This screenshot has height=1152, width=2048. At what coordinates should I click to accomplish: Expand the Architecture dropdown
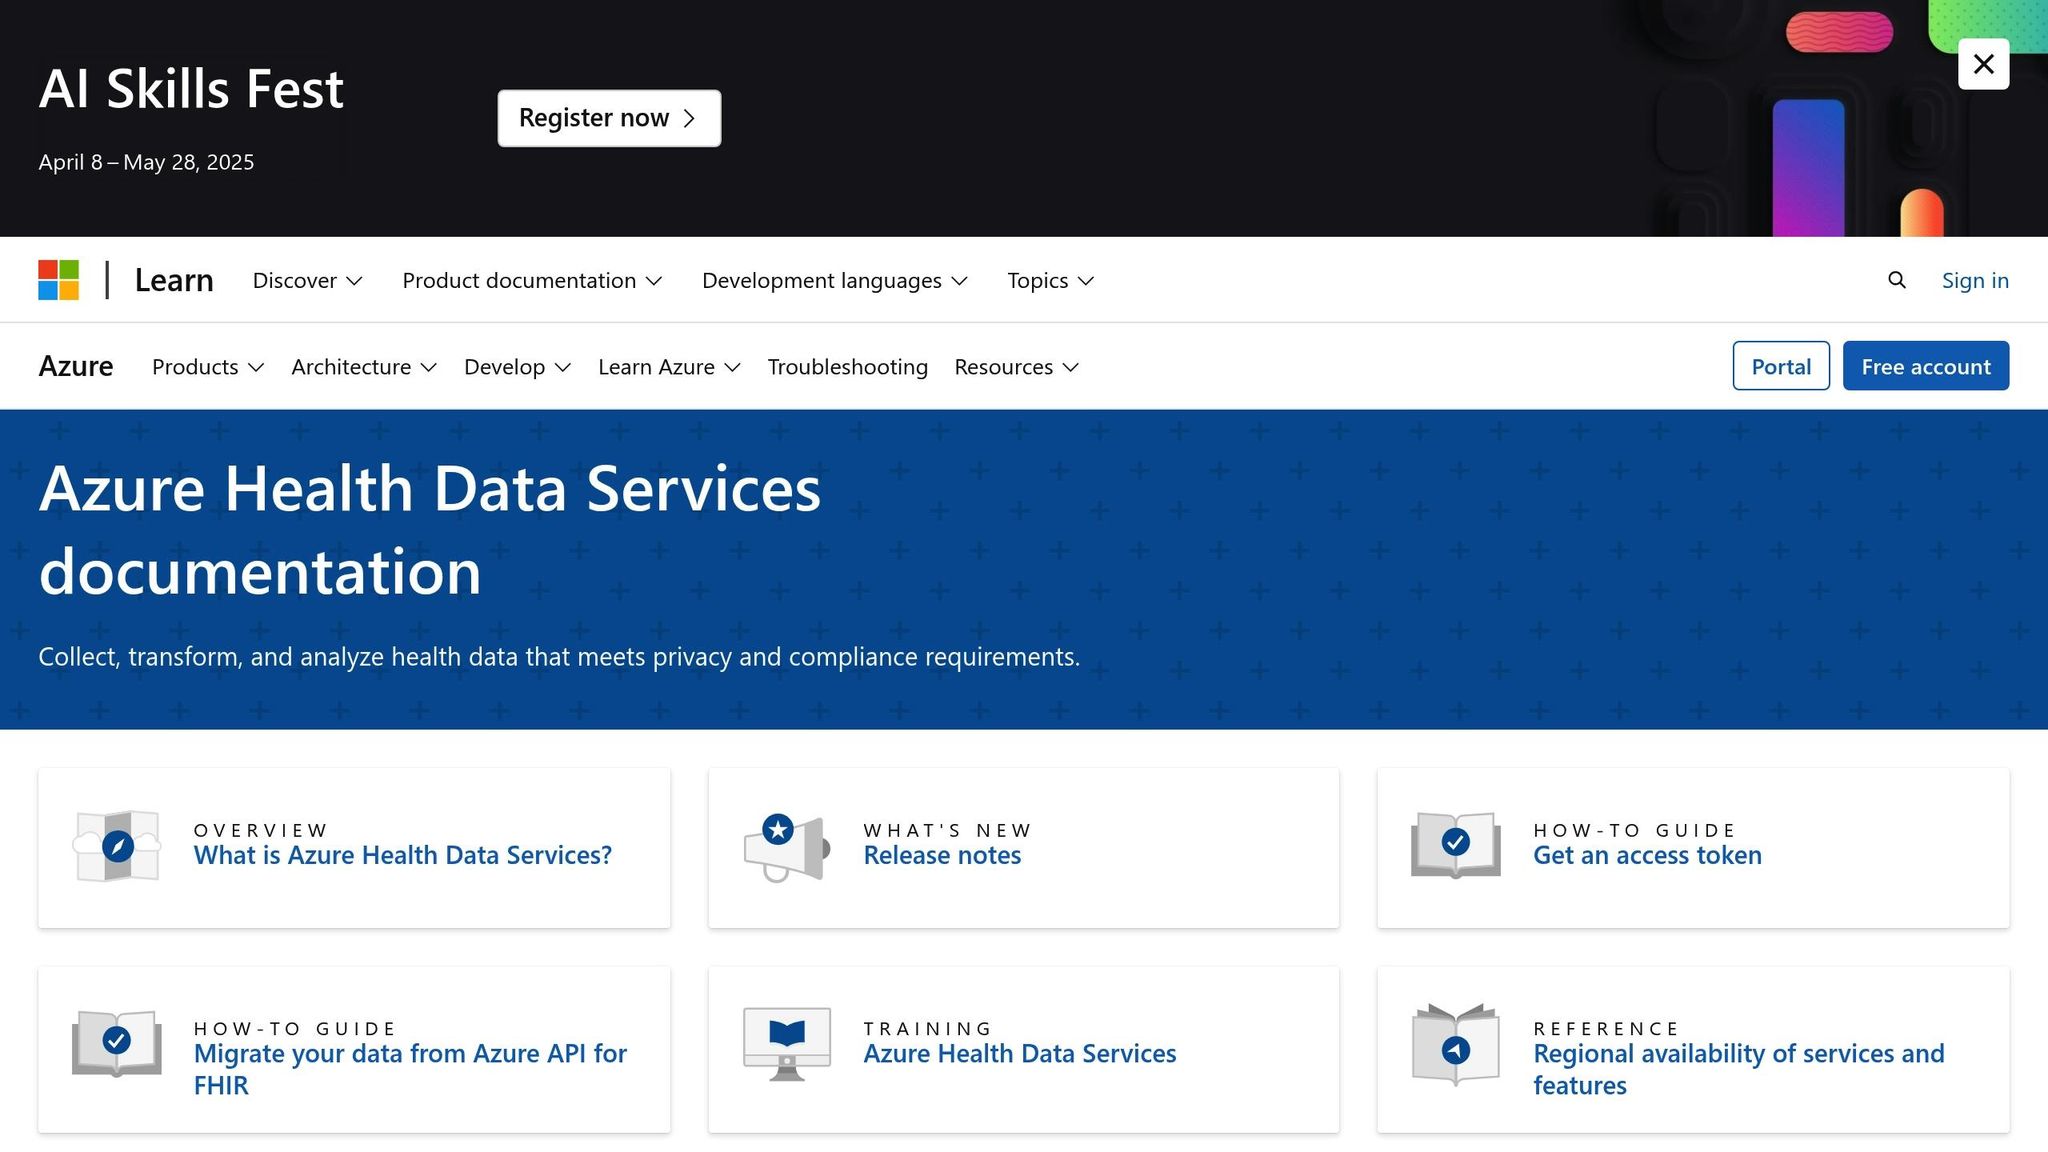(x=364, y=367)
